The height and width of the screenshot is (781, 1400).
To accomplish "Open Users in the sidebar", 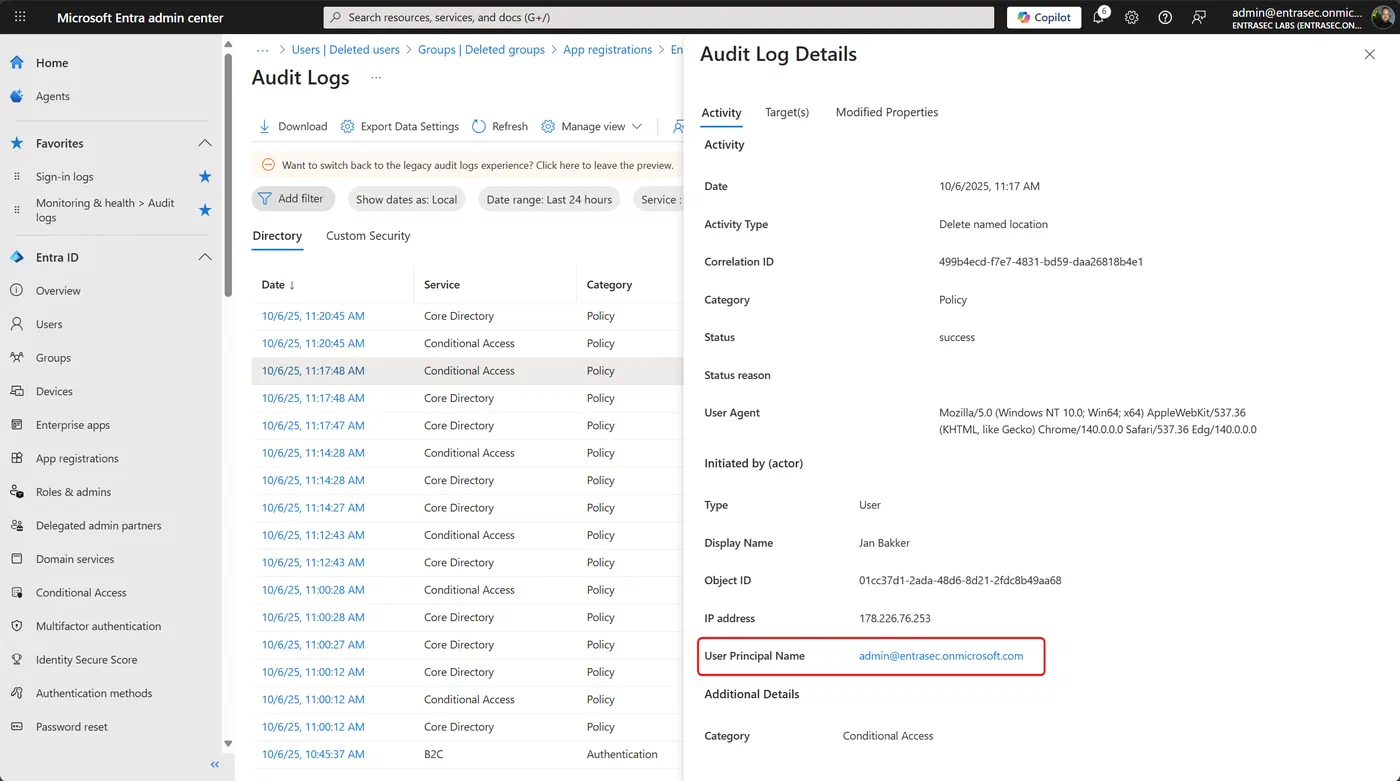I will (49, 324).
